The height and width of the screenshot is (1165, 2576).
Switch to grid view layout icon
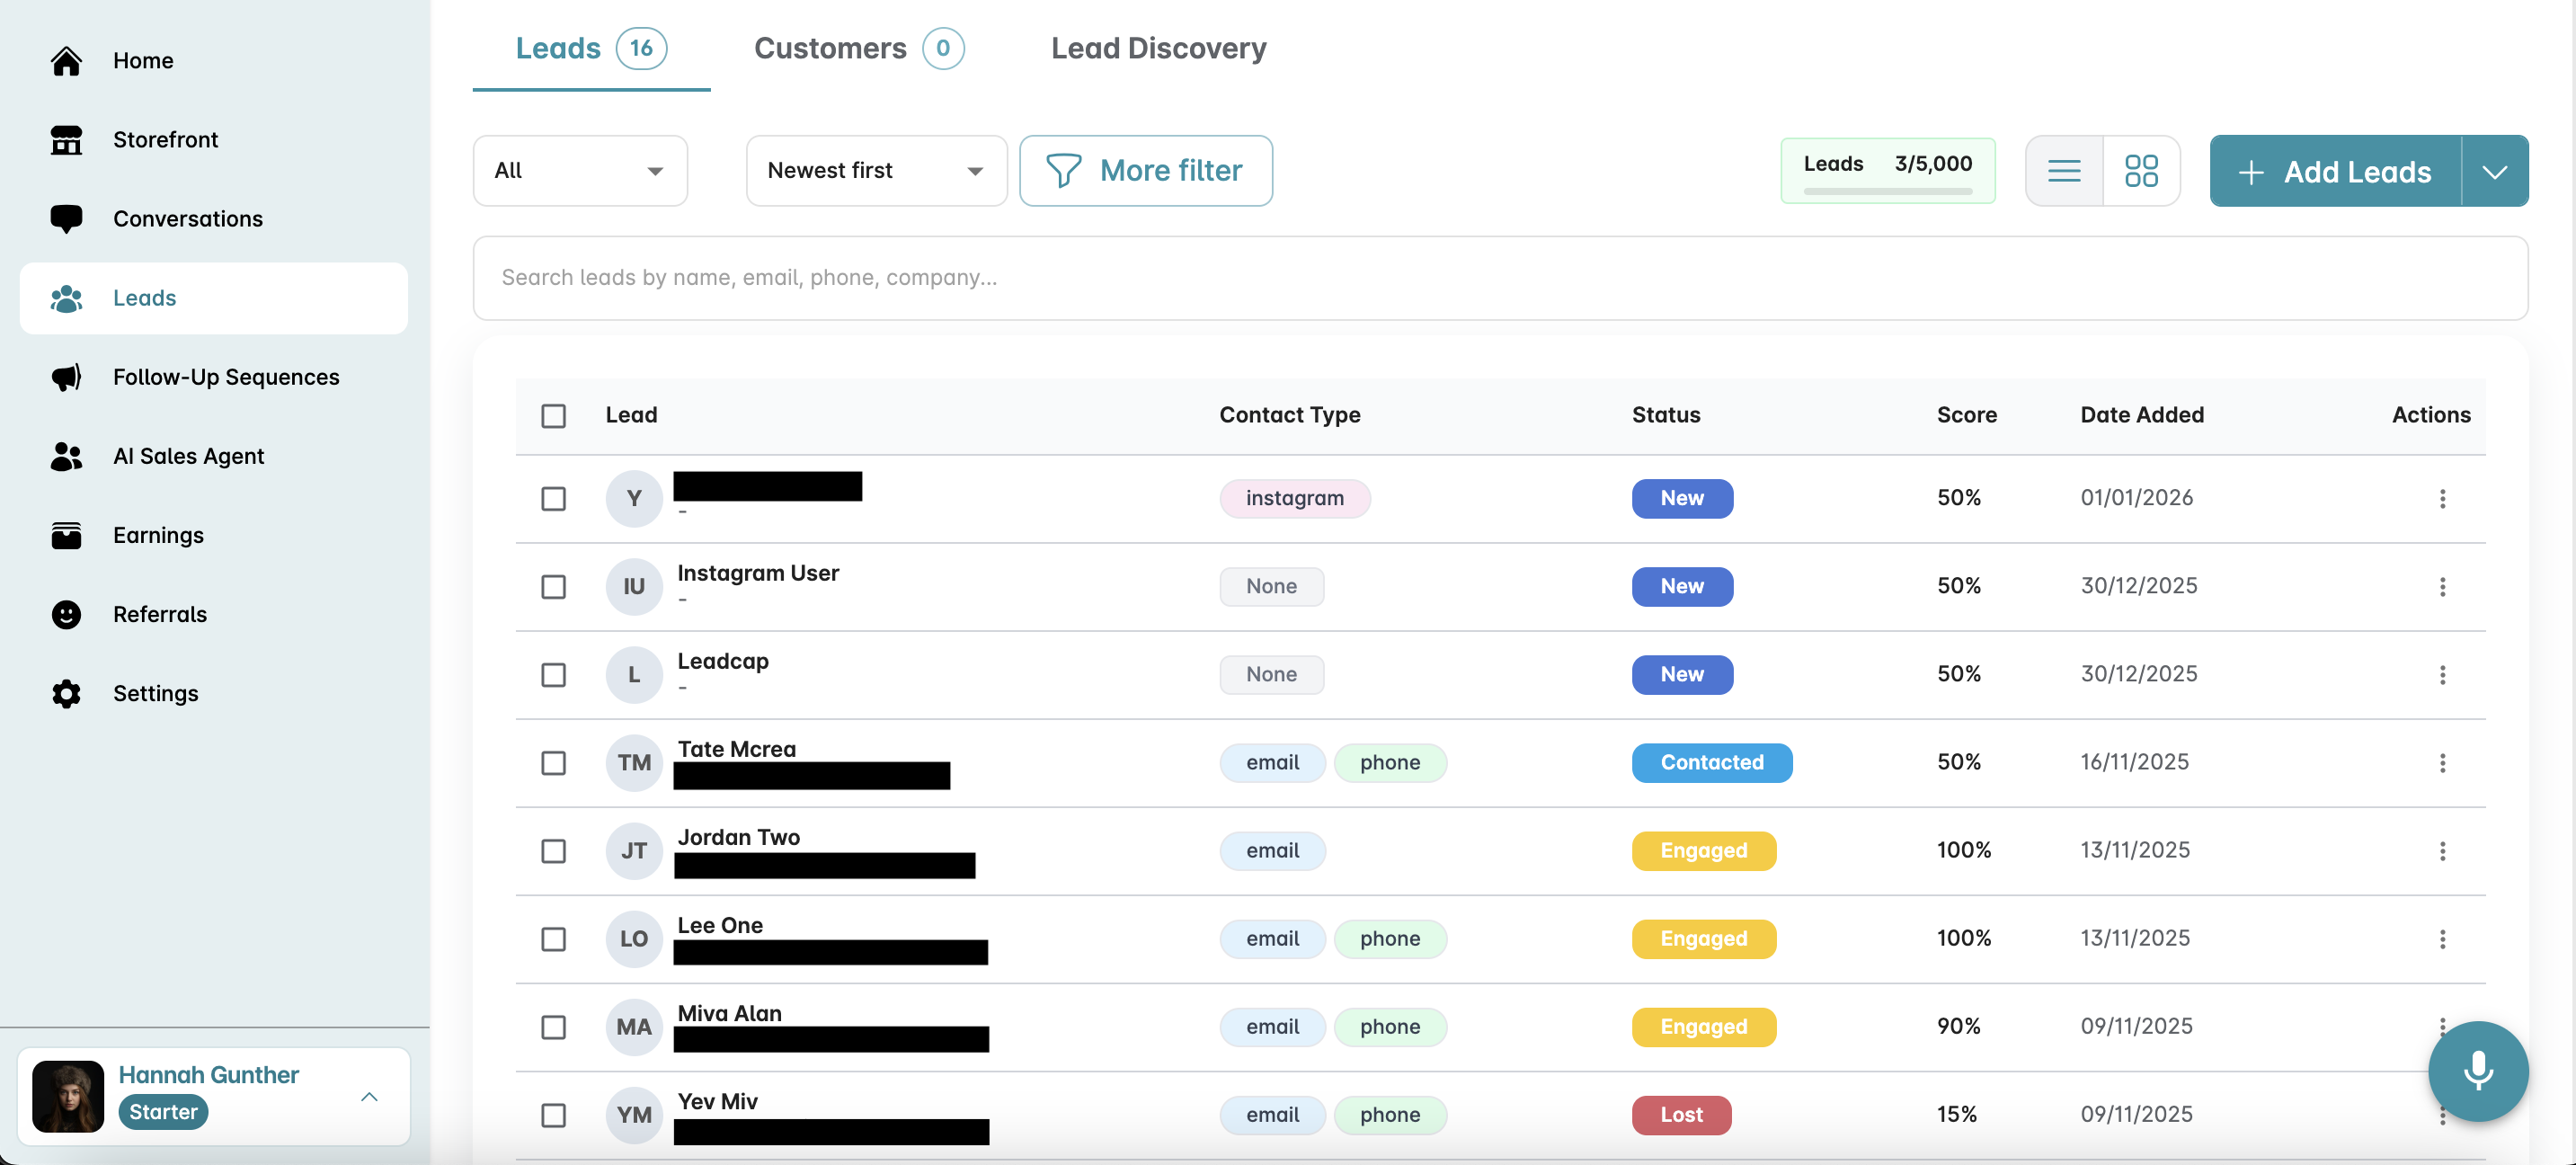[2141, 171]
